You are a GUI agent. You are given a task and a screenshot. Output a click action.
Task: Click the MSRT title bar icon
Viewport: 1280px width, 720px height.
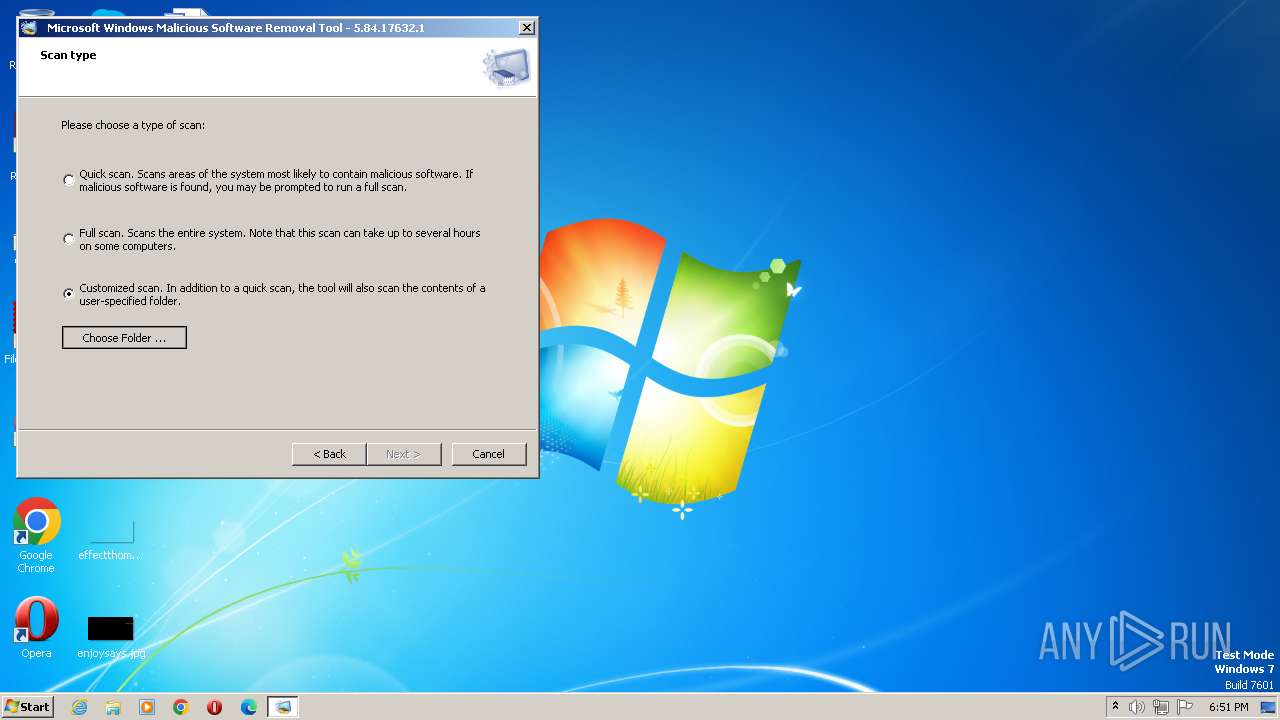29,28
